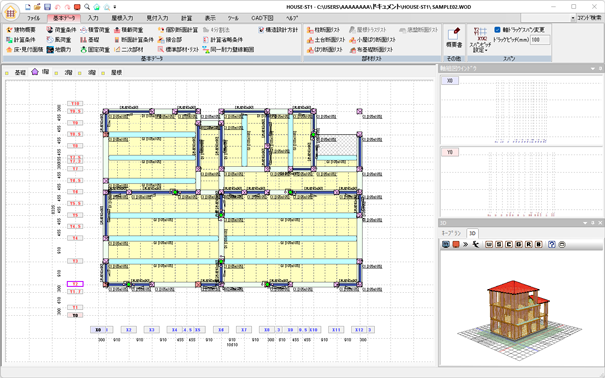Click the gray round icon in 3D toolbar
Viewport: 605px width, 378px height.
(x=562, y=245)
